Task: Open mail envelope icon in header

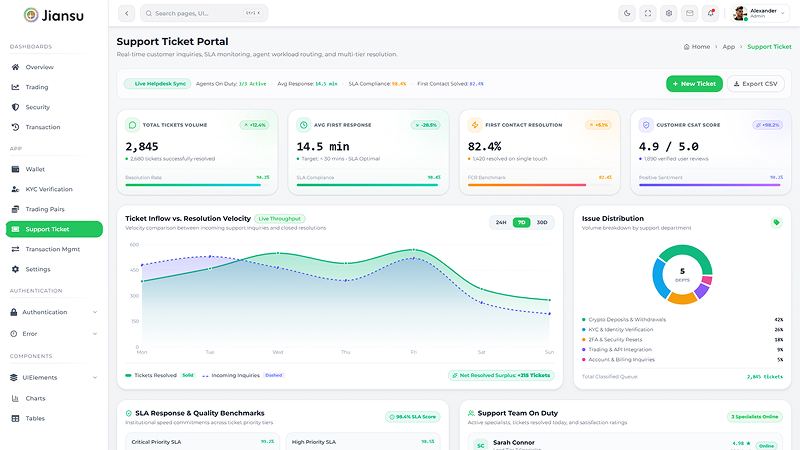Action: [690, 13]
